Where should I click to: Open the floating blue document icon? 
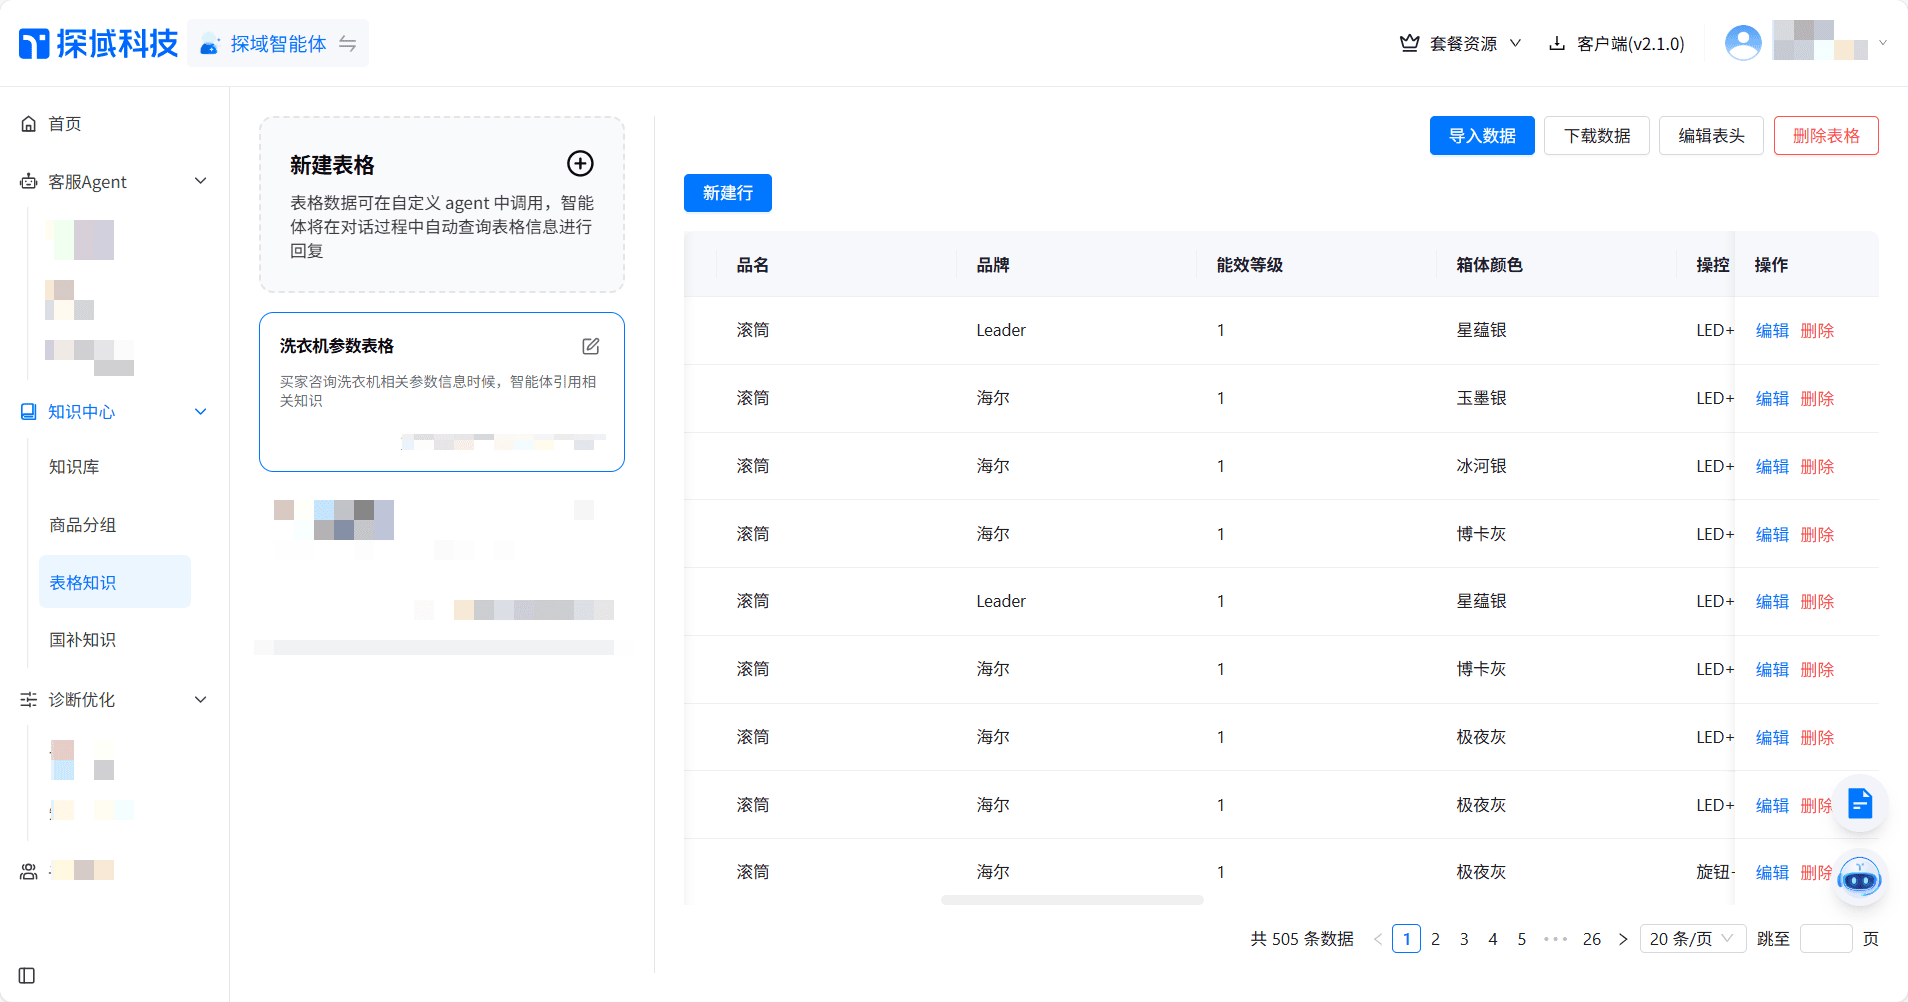1859,803
